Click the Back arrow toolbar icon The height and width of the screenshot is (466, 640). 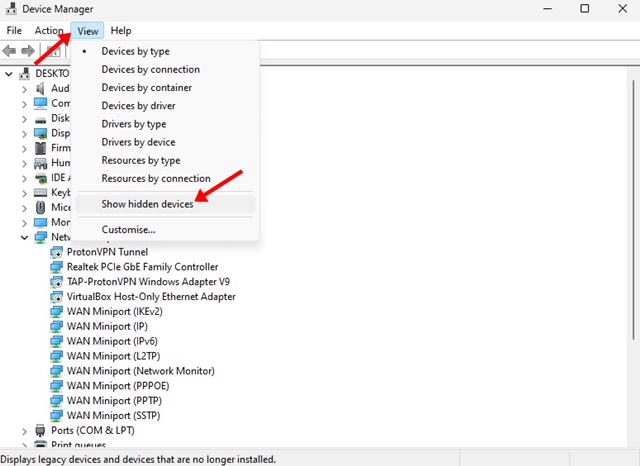coord(10,51)
